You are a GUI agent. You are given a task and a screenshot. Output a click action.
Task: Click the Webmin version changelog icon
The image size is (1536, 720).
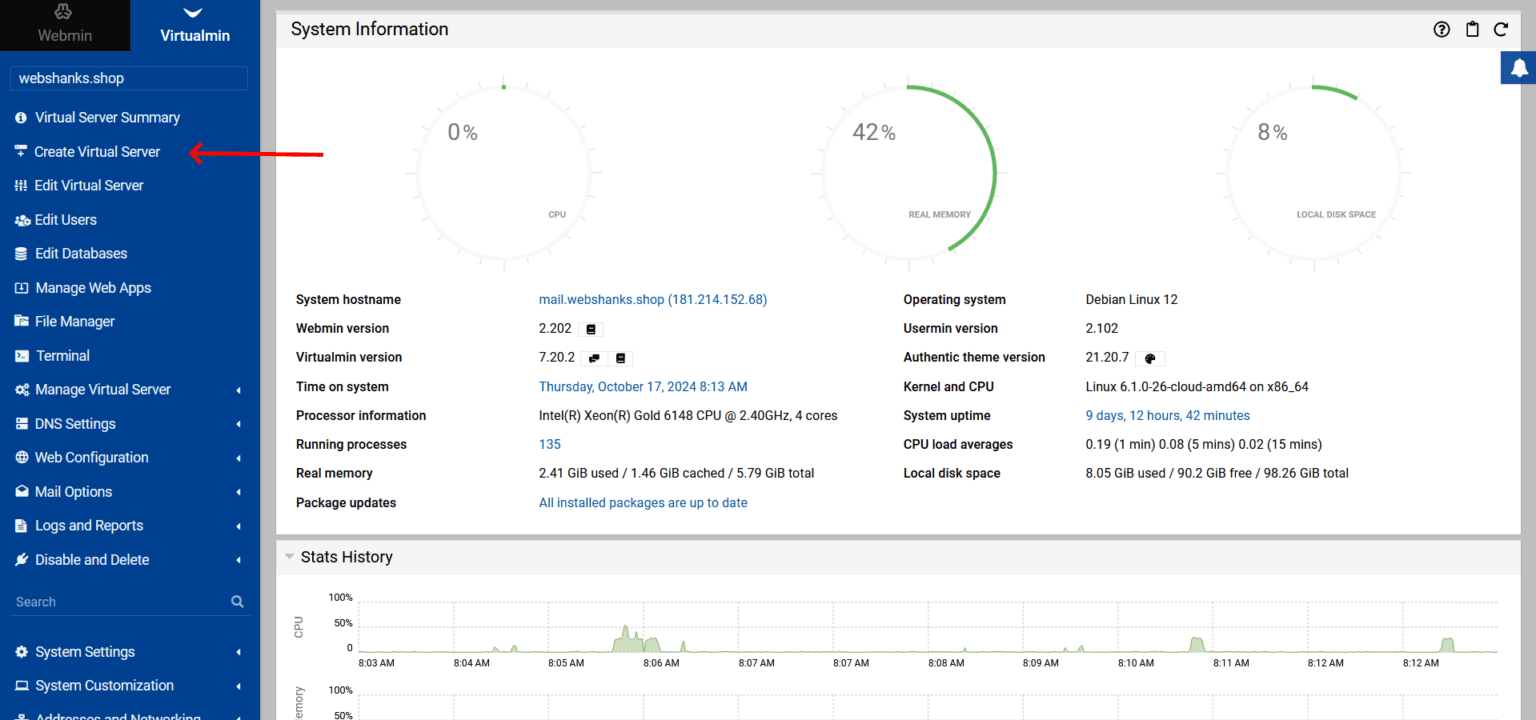coord(591,329)
